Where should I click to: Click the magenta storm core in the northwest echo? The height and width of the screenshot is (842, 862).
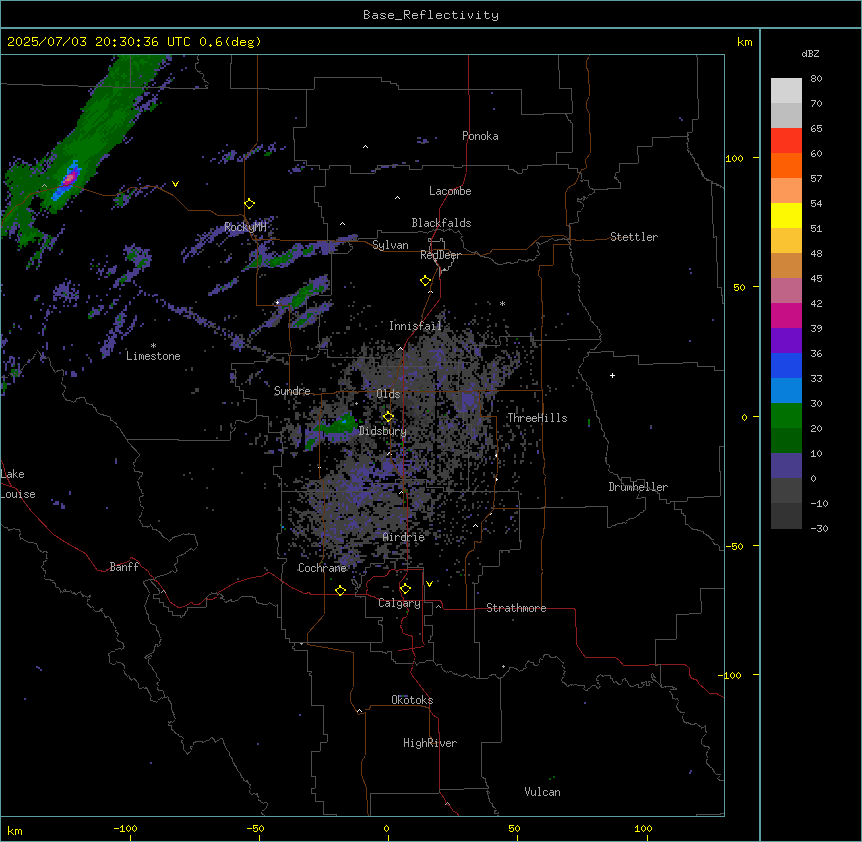click(70, 177)
